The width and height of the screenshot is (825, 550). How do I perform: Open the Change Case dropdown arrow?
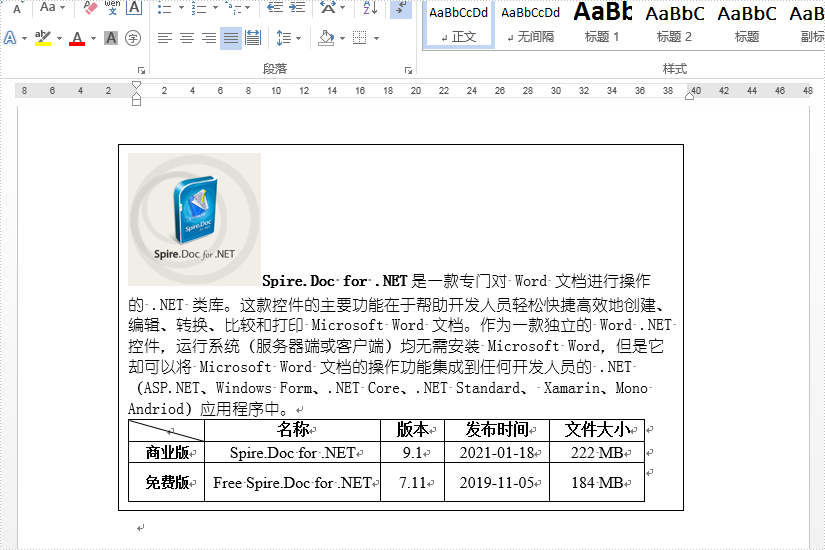(x=63, y=7)
